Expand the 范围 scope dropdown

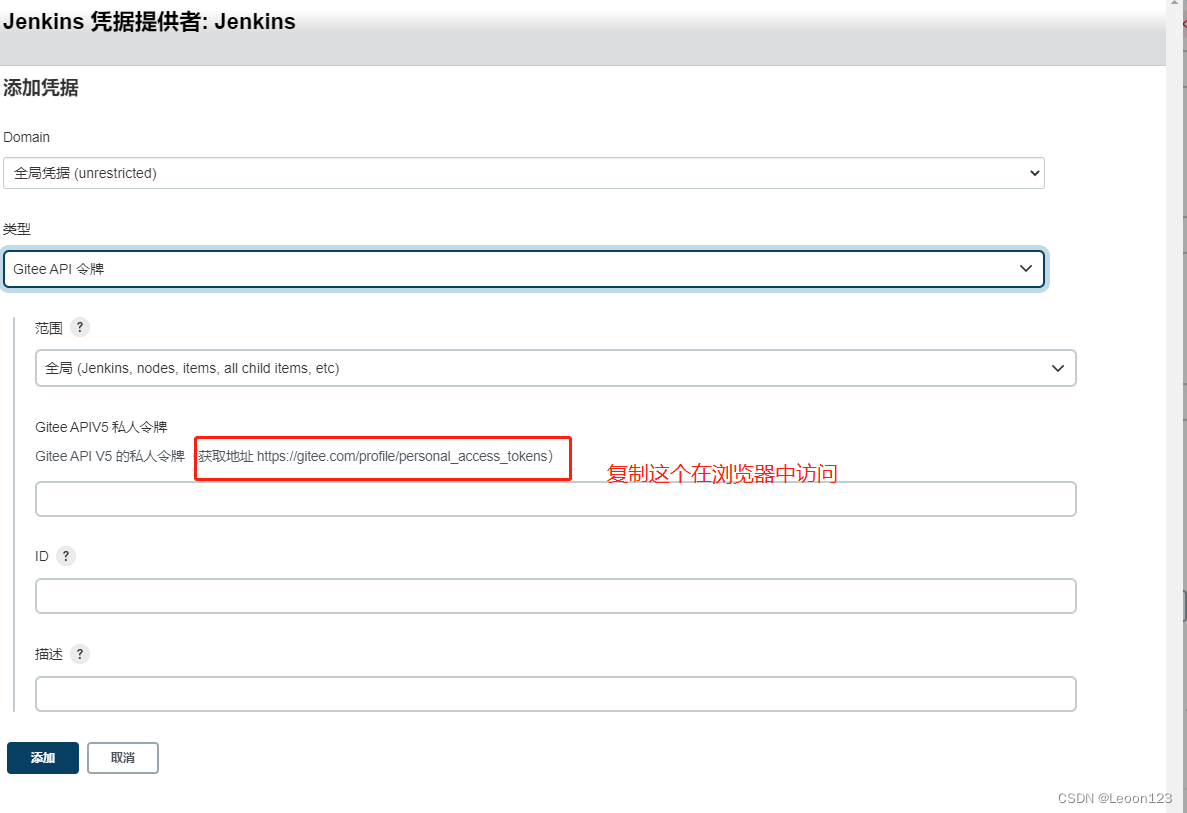[x=556, y=368]
